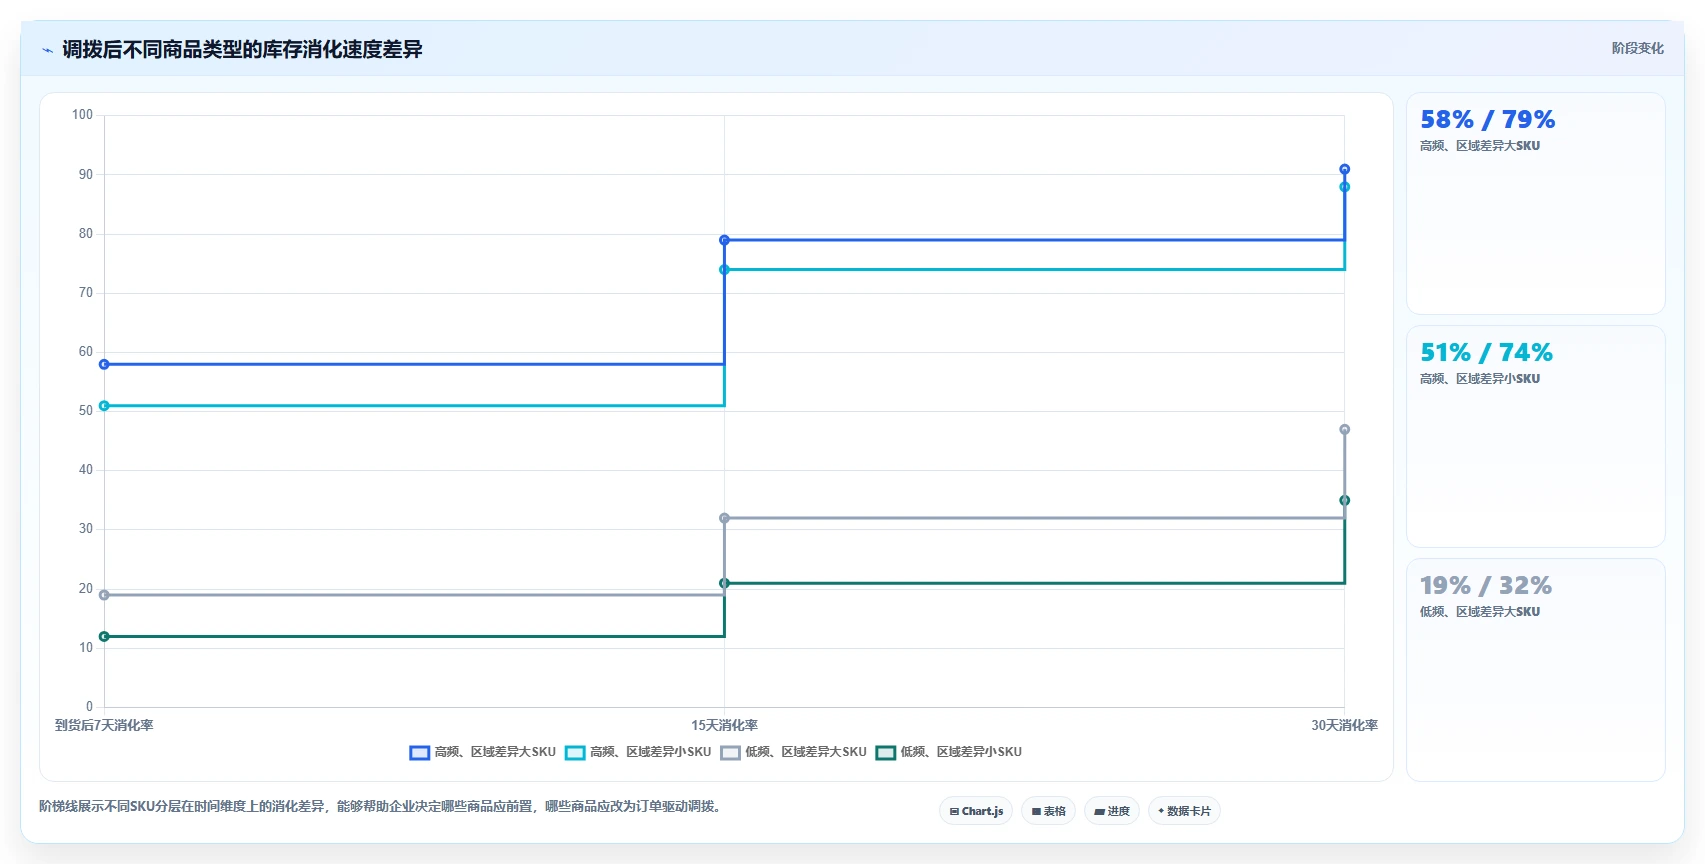Toggle the 低频、区域差异小SKU legend entry

(x=949, y=752)
